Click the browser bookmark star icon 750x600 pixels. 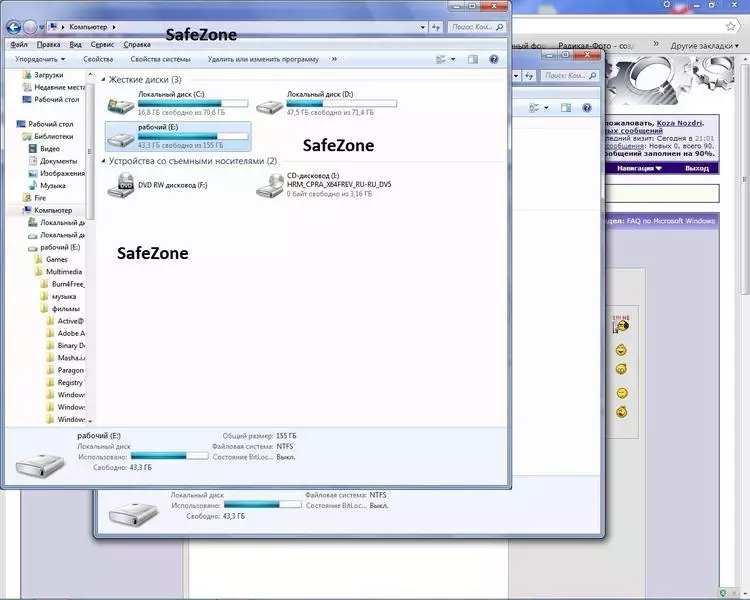point(730,26)
